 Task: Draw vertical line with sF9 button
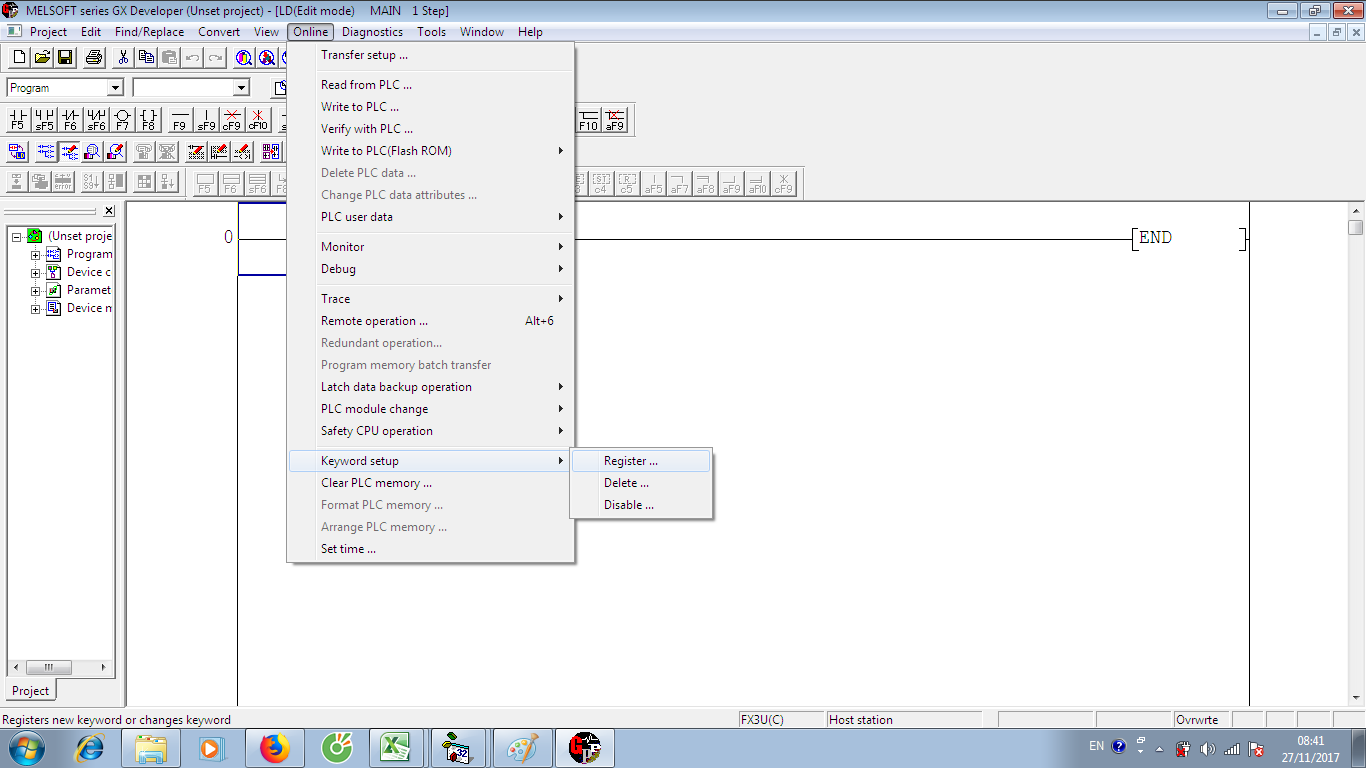coord(206,121)
